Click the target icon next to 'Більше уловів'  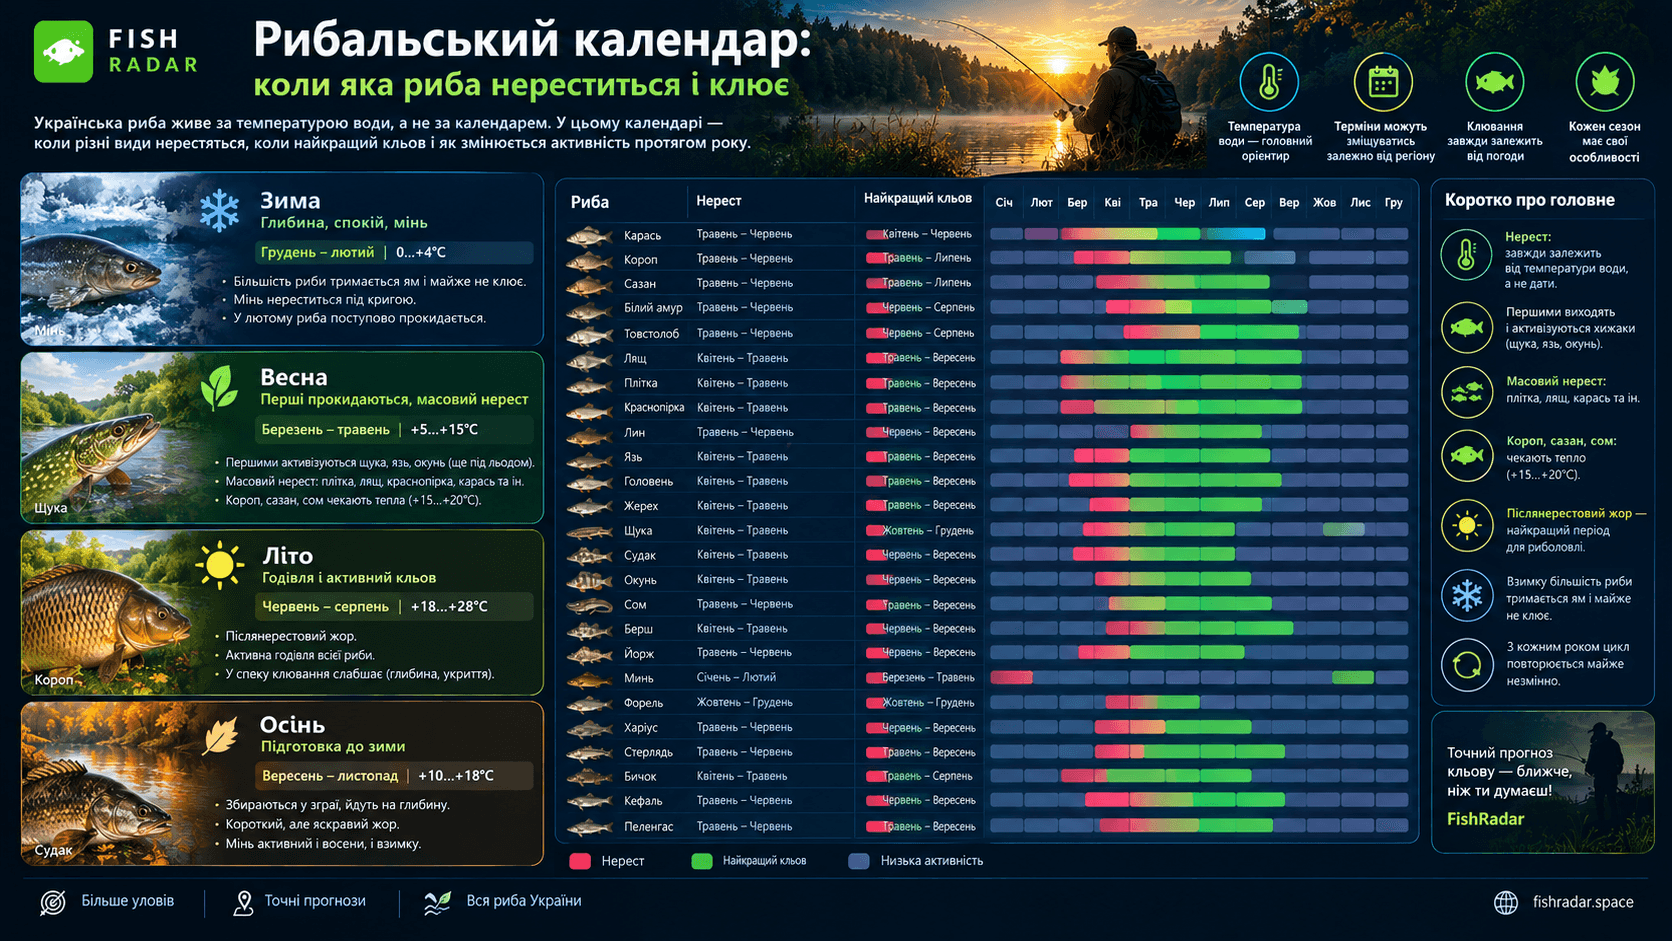pos(53,902)
